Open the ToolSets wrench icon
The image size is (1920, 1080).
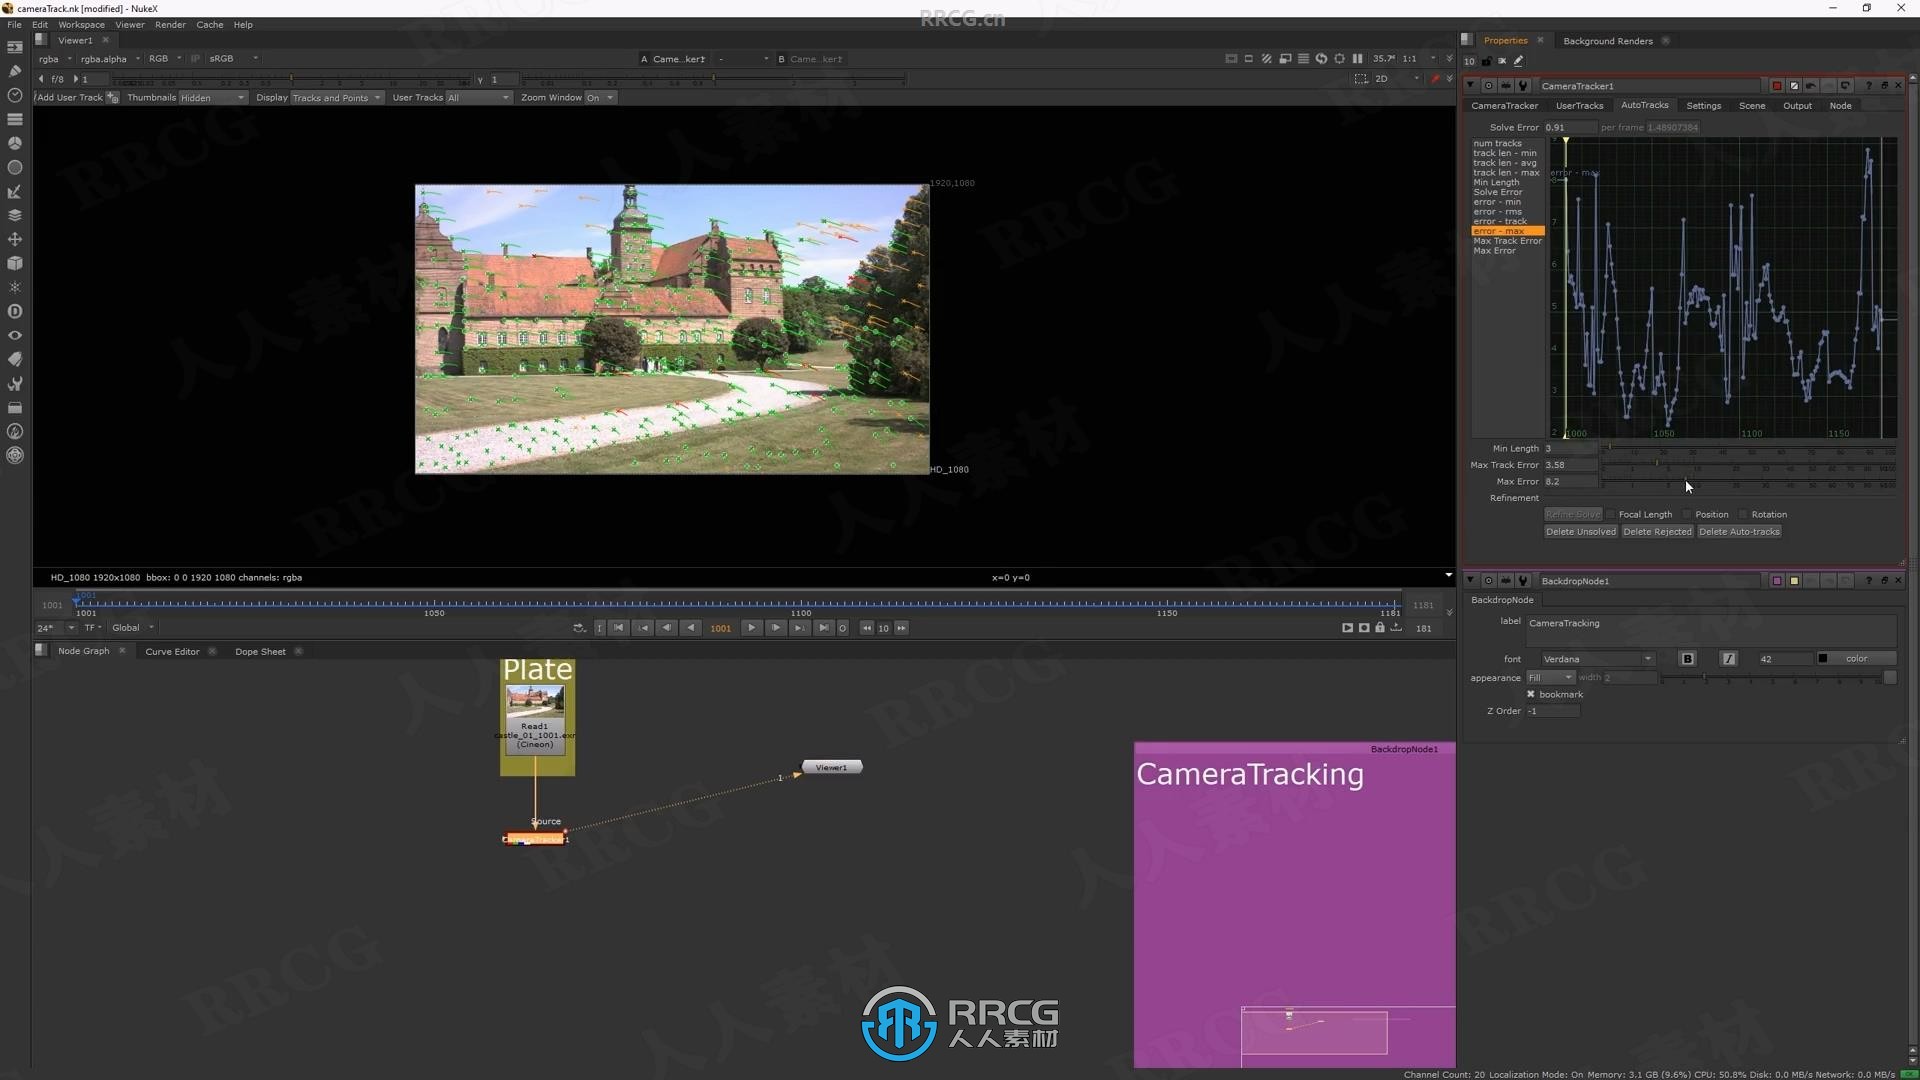tap(15, 383)
